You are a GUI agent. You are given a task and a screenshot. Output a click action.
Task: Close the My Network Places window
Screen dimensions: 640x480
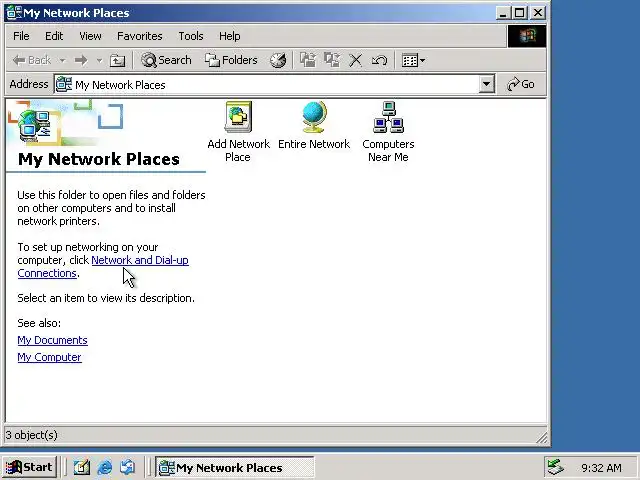538,13
